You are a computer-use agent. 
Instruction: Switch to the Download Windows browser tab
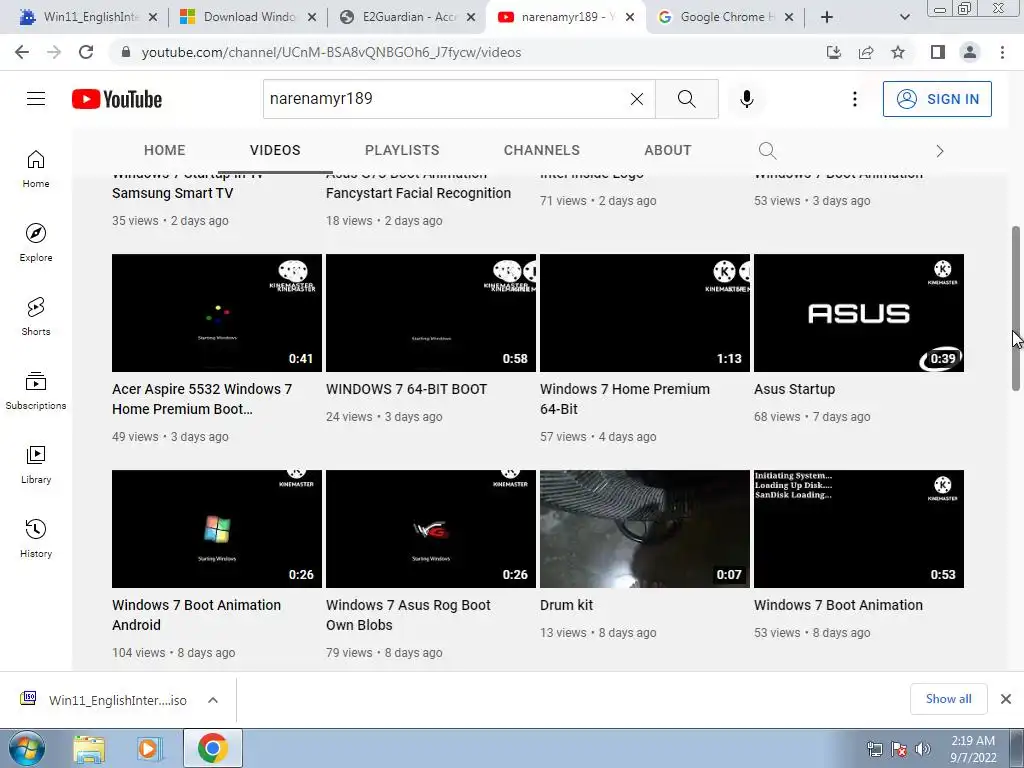pos(246,17)
